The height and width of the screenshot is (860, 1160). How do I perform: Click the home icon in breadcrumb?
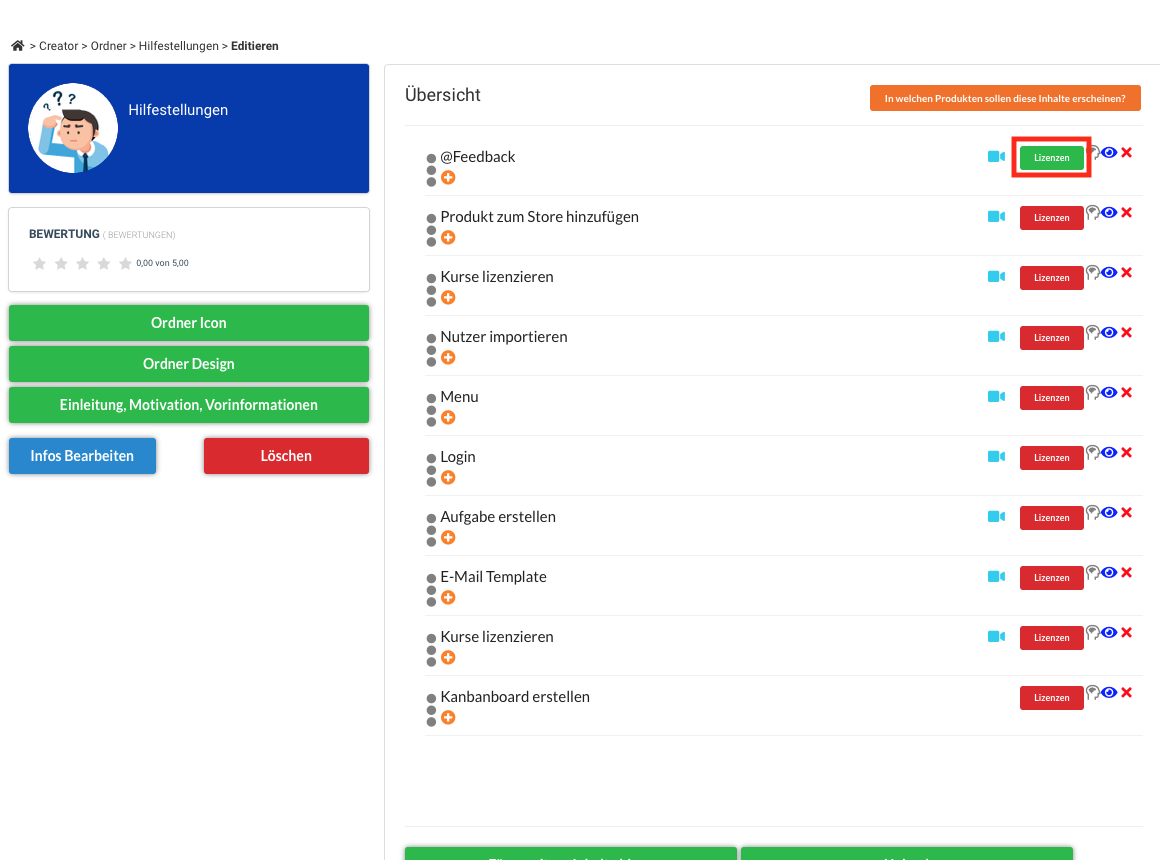18,46
